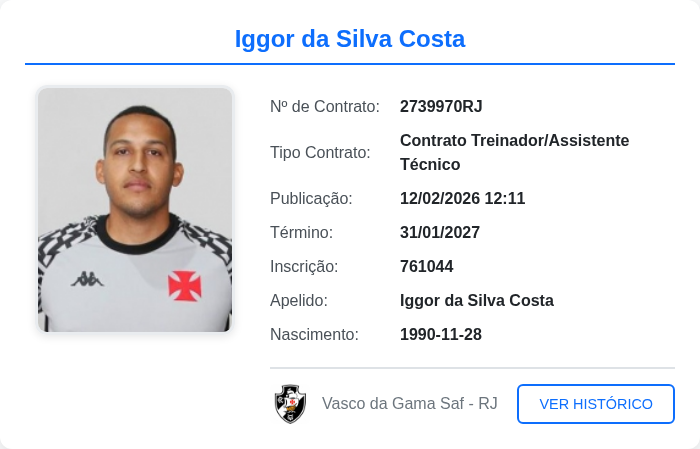This screenshot has width=700, height=449.
Task: Select the Apelido value Iggor da Silva Costa
Action: click(476, 301)
